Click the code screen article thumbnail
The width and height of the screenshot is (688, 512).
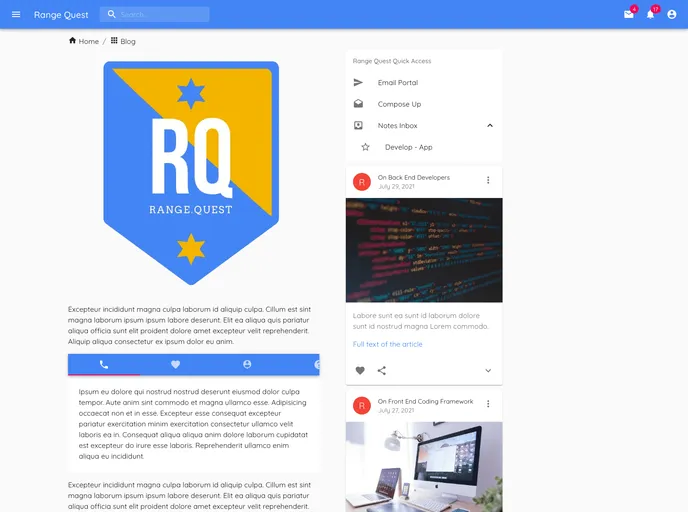coord(424,250)
